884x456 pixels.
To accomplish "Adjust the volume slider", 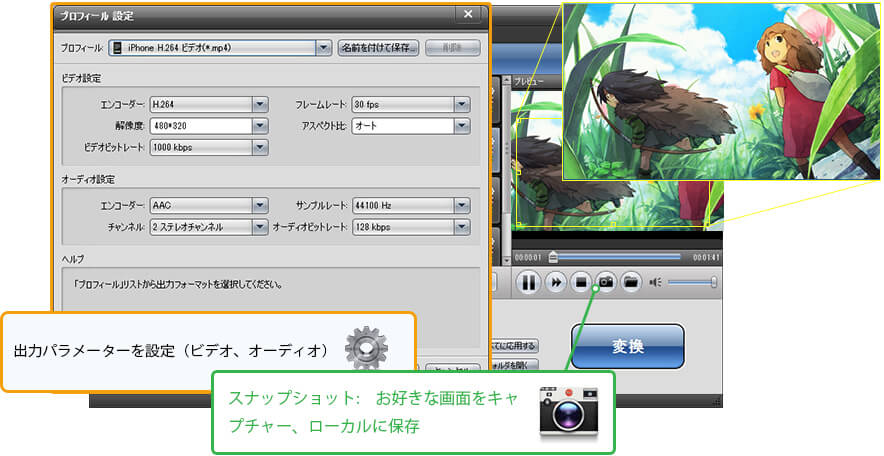I will [692, 282].
